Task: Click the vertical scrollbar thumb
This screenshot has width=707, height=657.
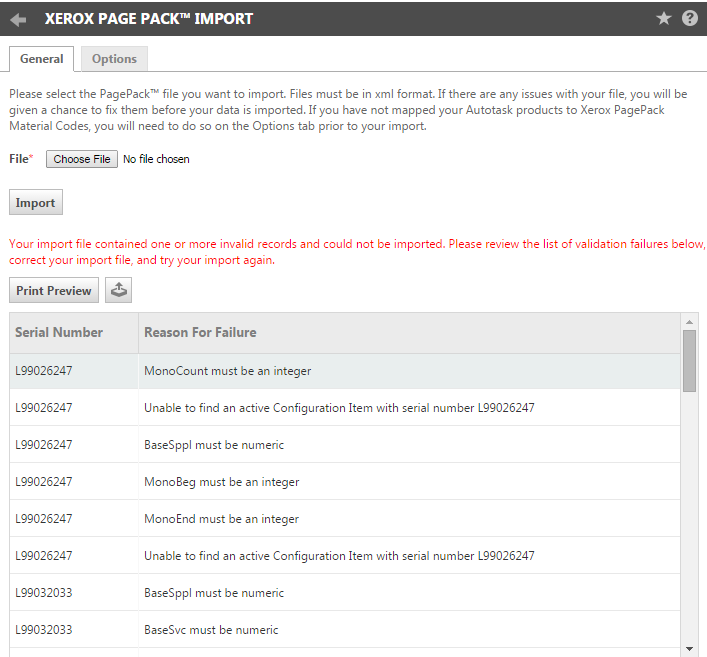Action: point(689,361)
